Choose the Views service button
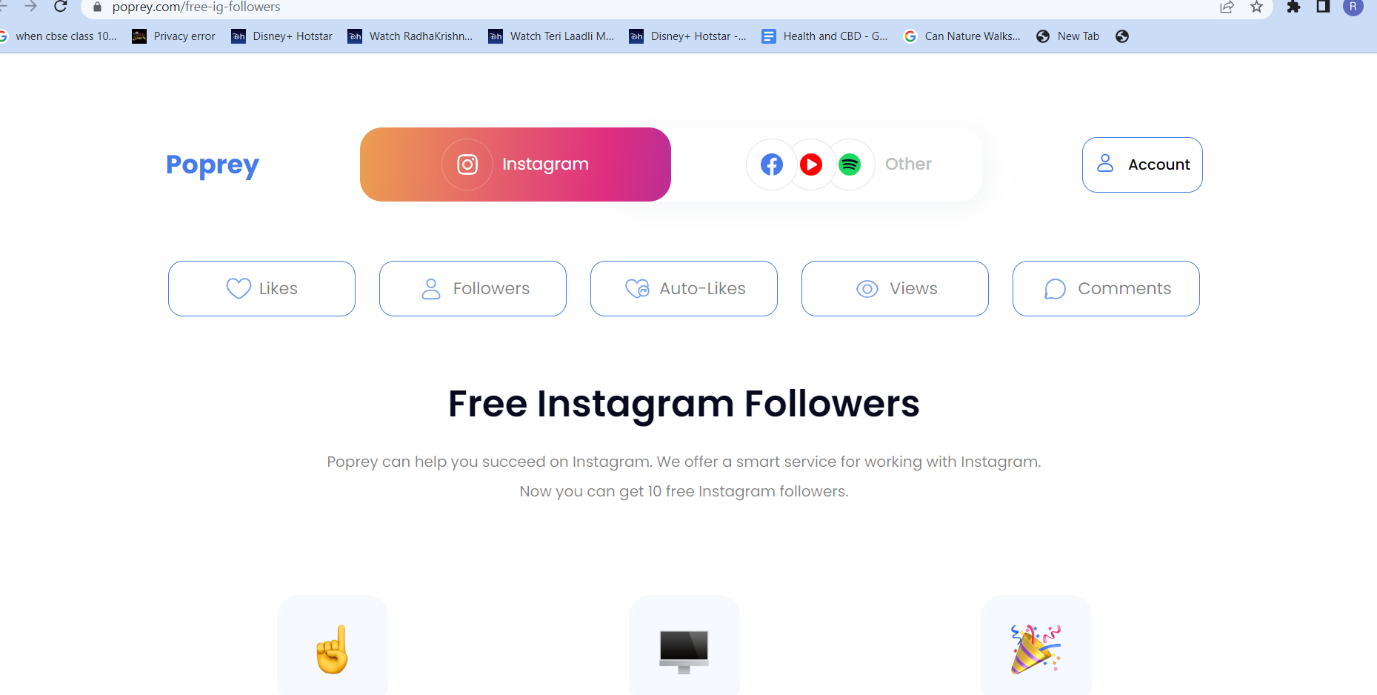 click(895, 288)
